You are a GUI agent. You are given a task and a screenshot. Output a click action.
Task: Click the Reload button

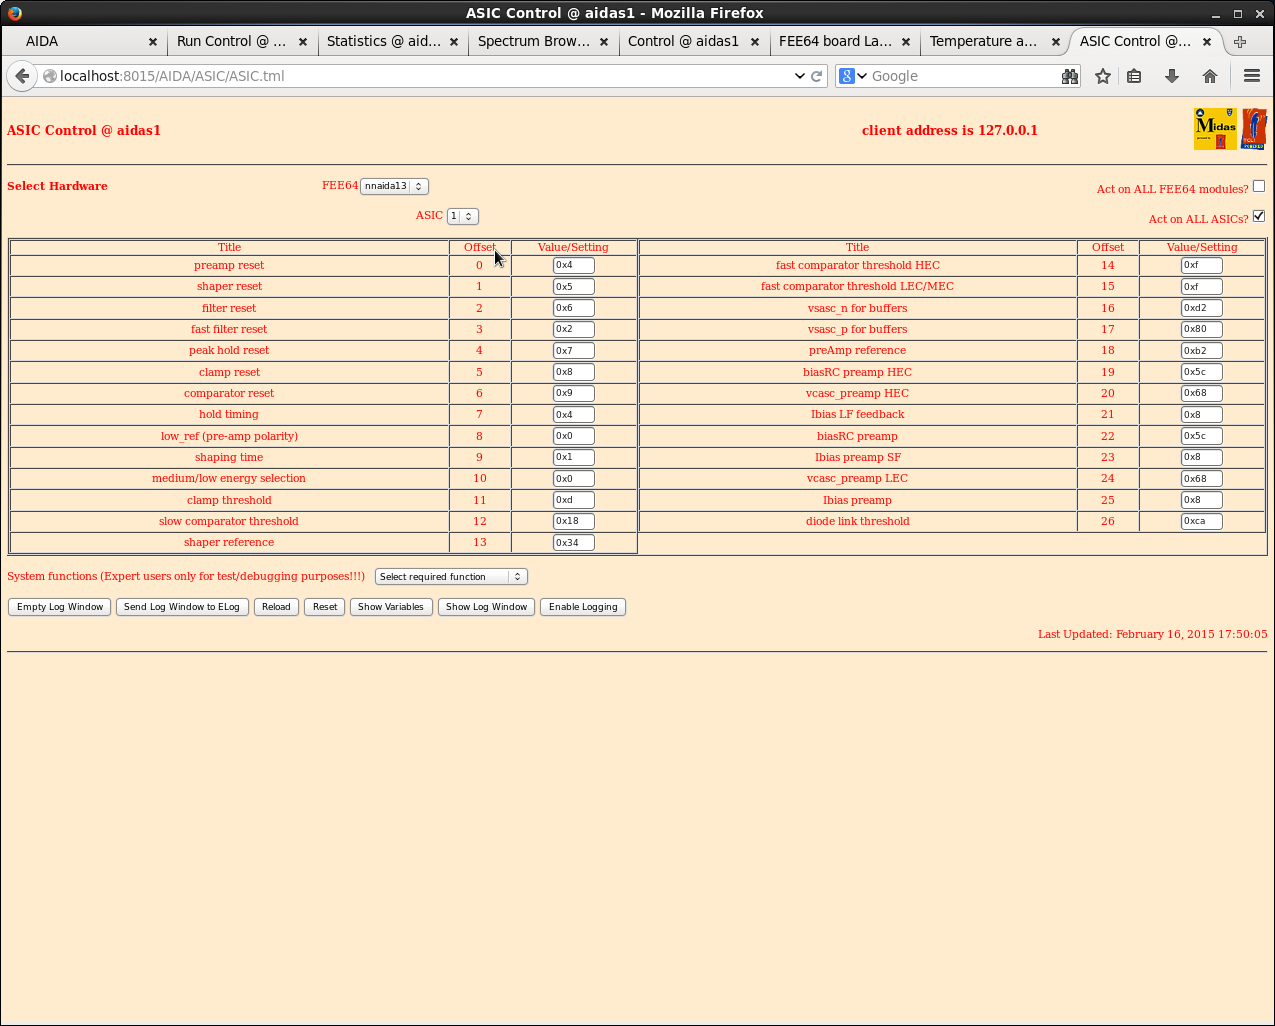276,607
